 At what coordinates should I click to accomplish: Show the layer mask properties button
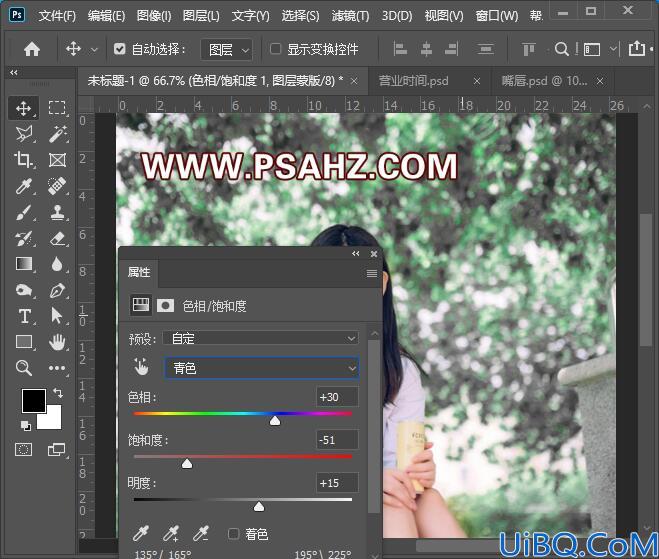point(165,306)
